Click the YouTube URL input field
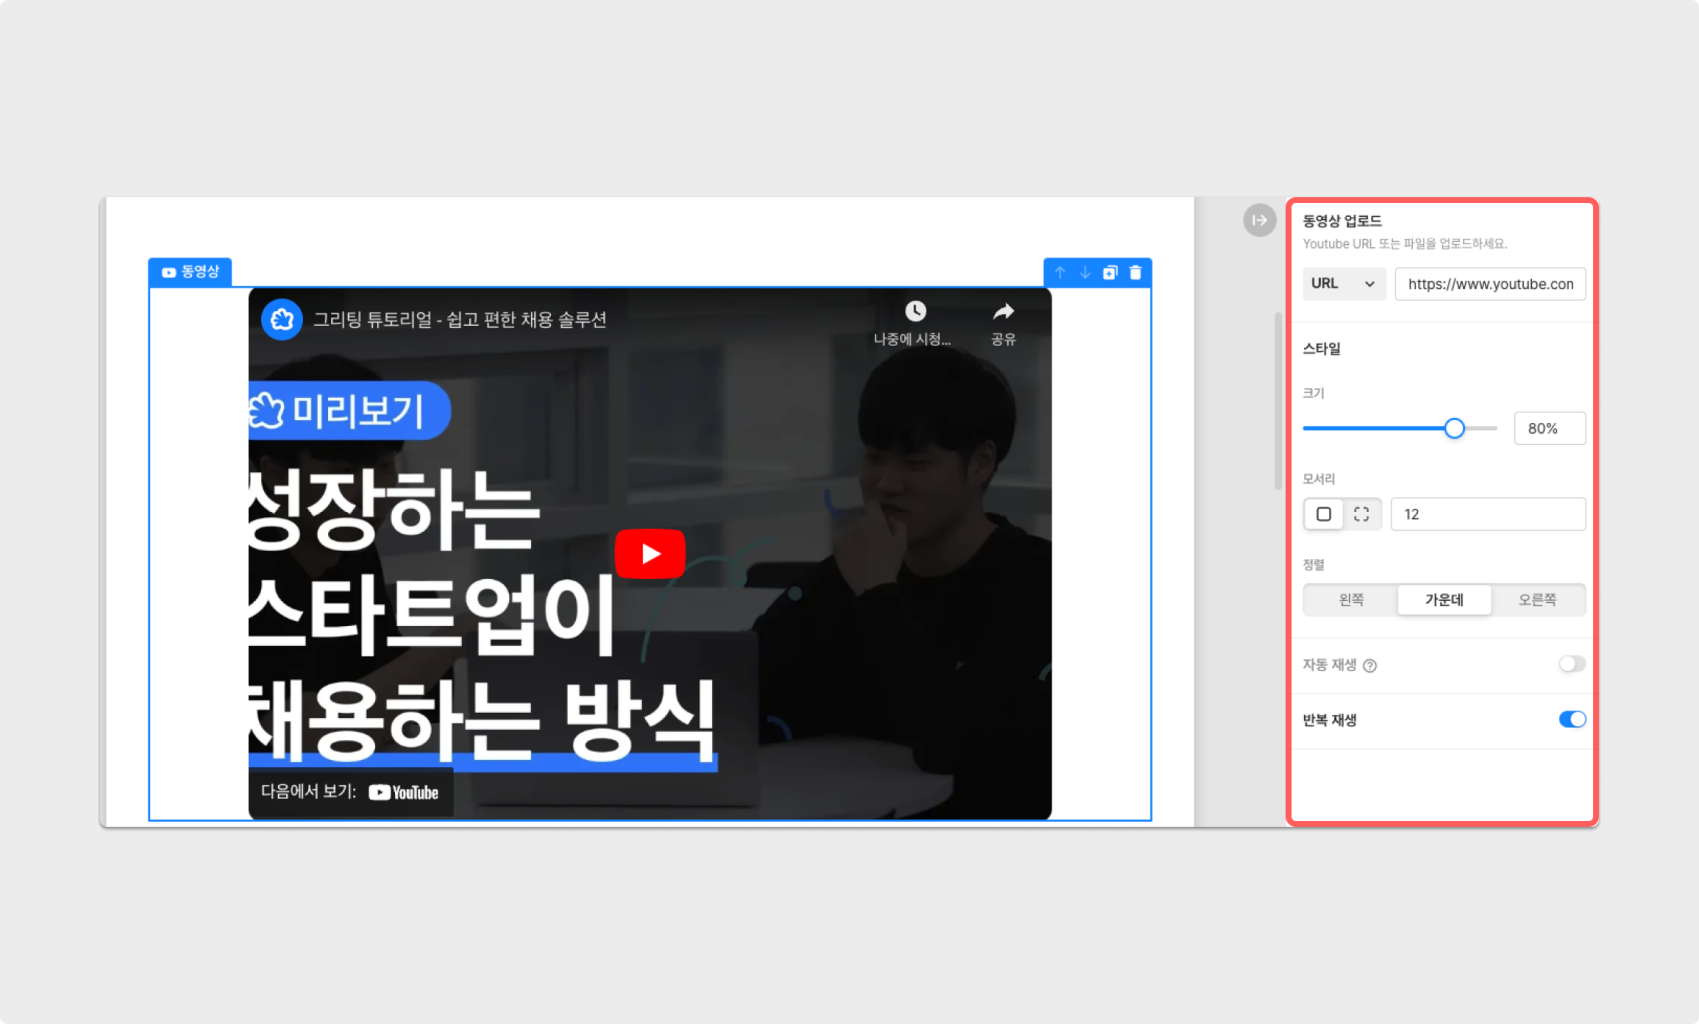 [1490, 284]
